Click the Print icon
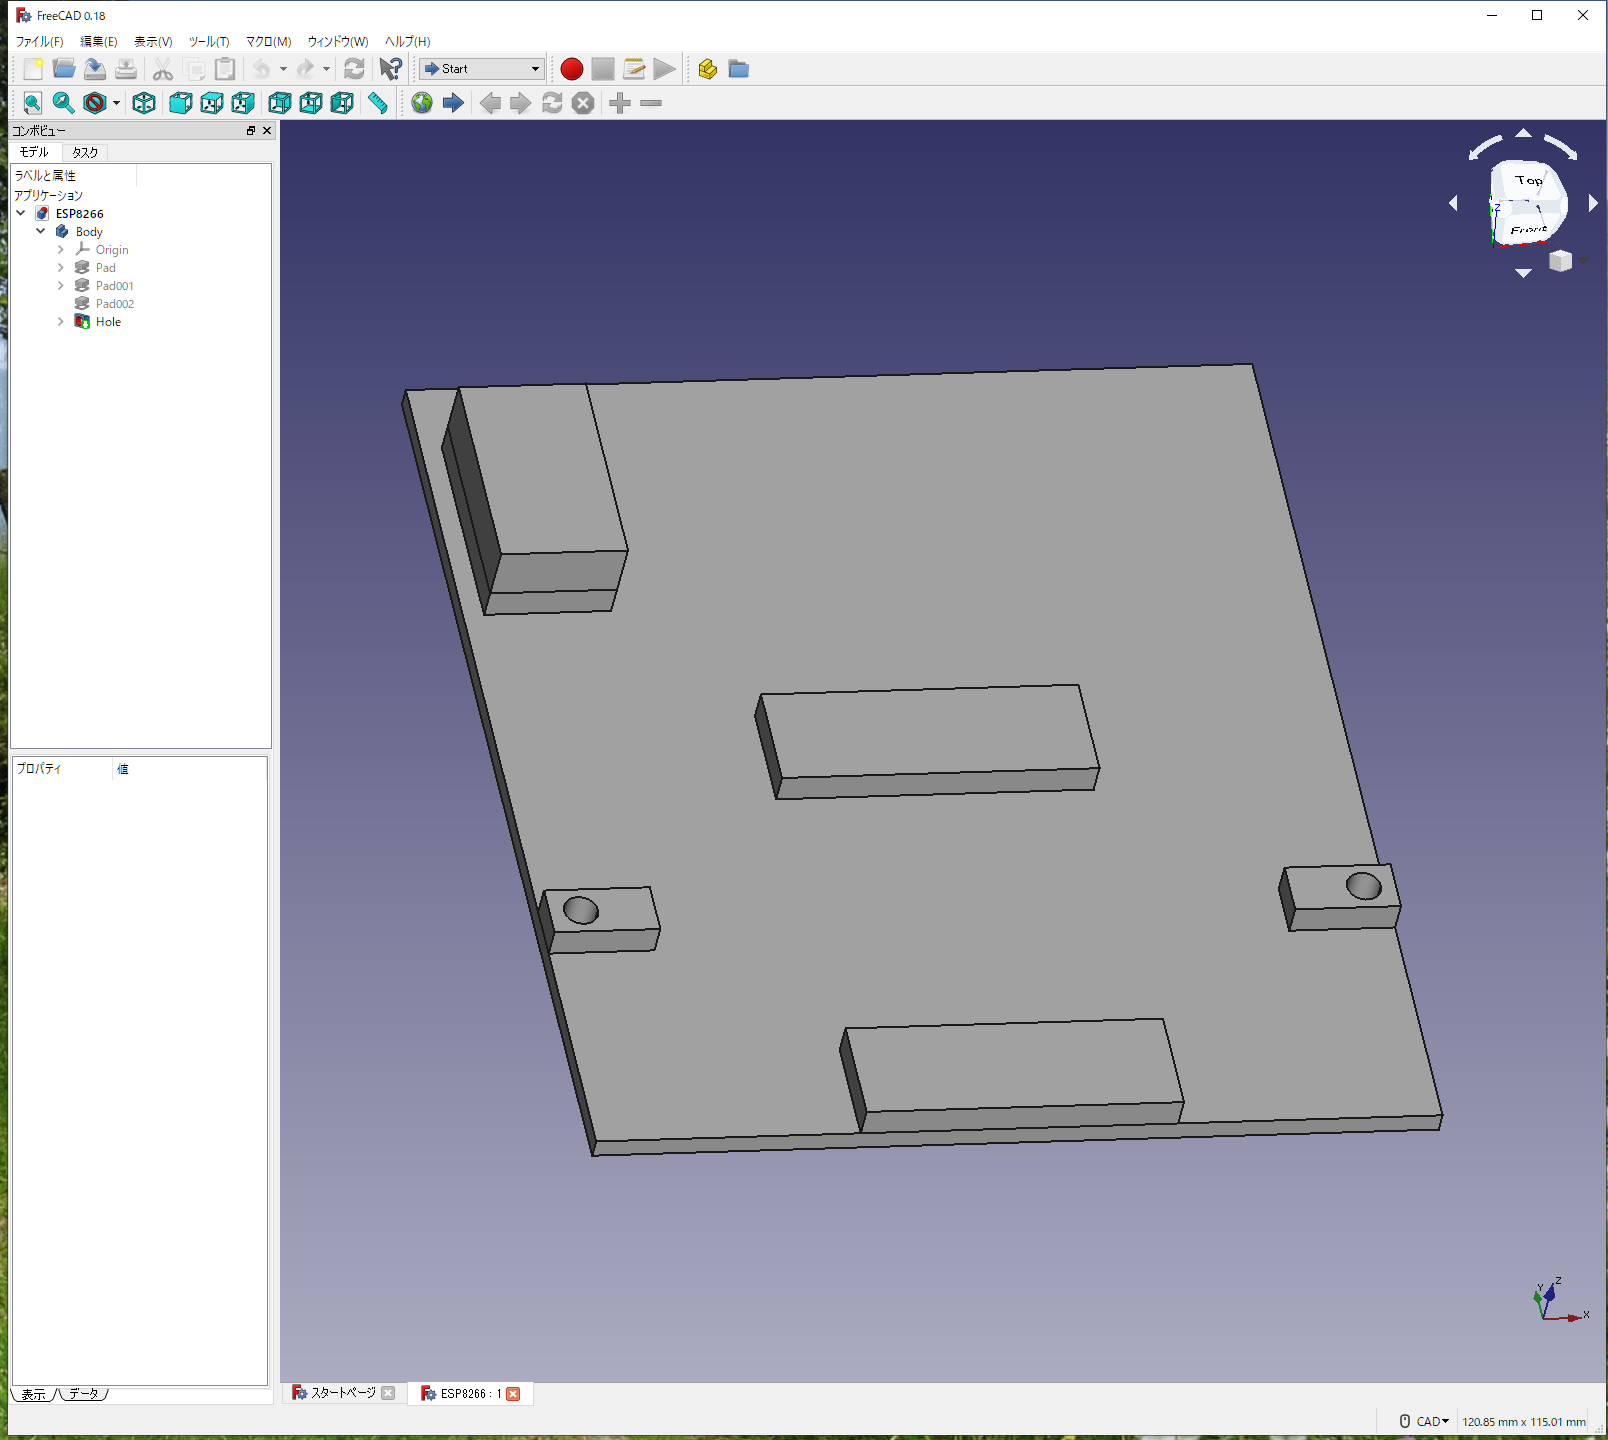 [126, 69]
